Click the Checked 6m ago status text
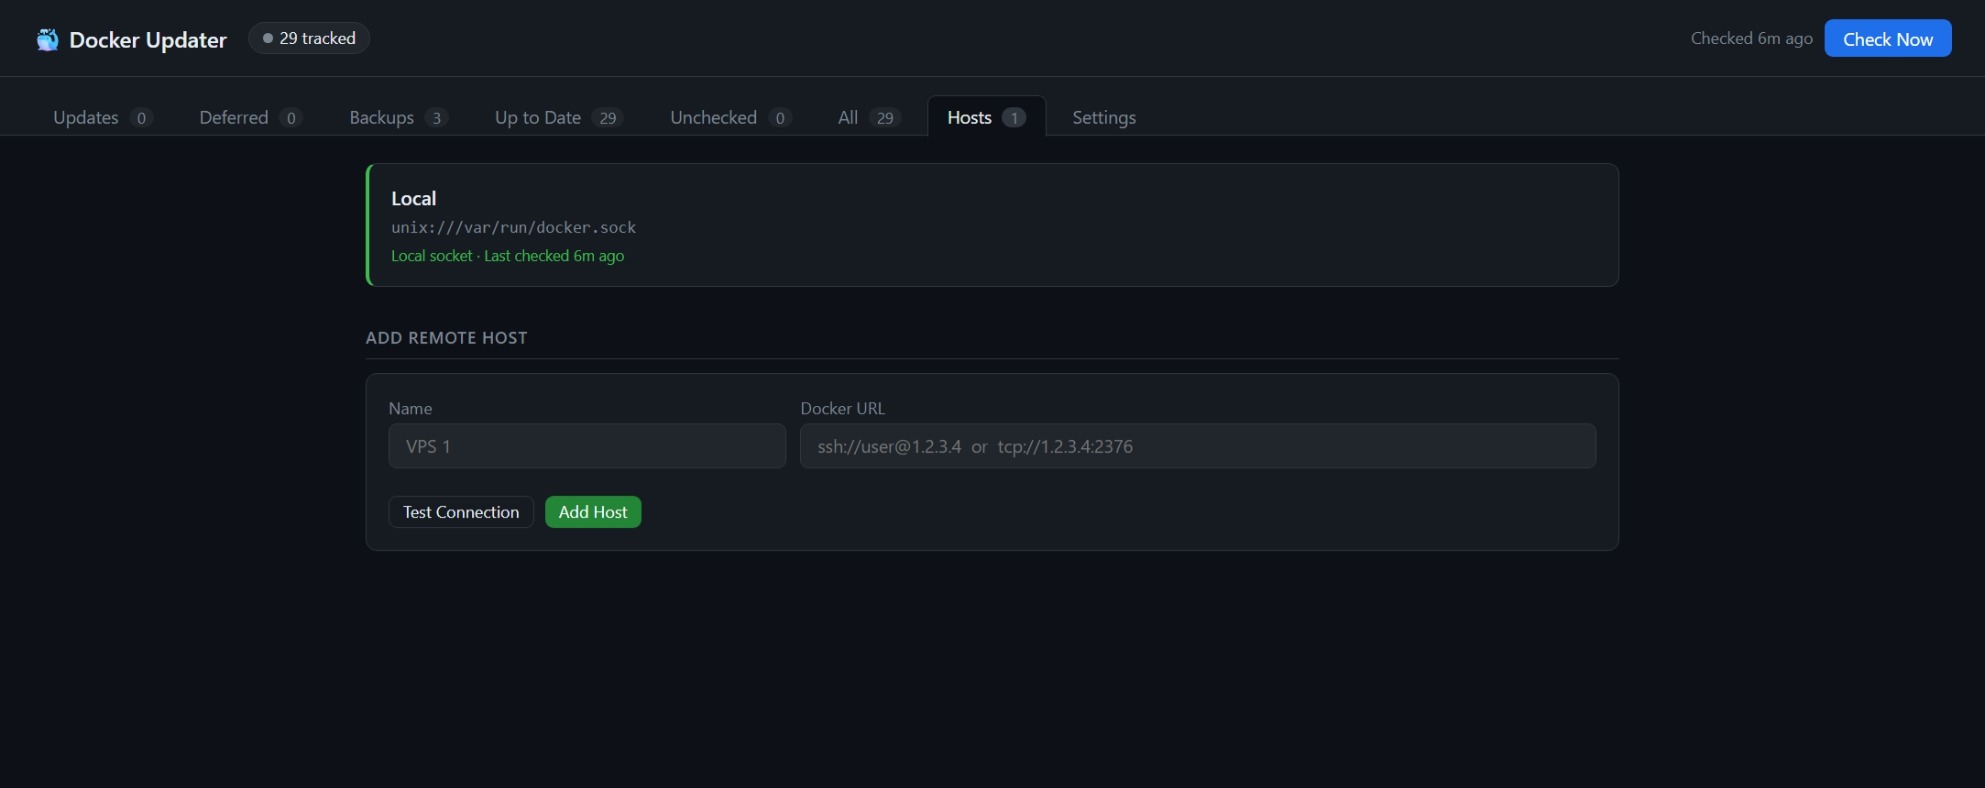1985x788 pixels. pyautogui.click(x=1751, y=39)
